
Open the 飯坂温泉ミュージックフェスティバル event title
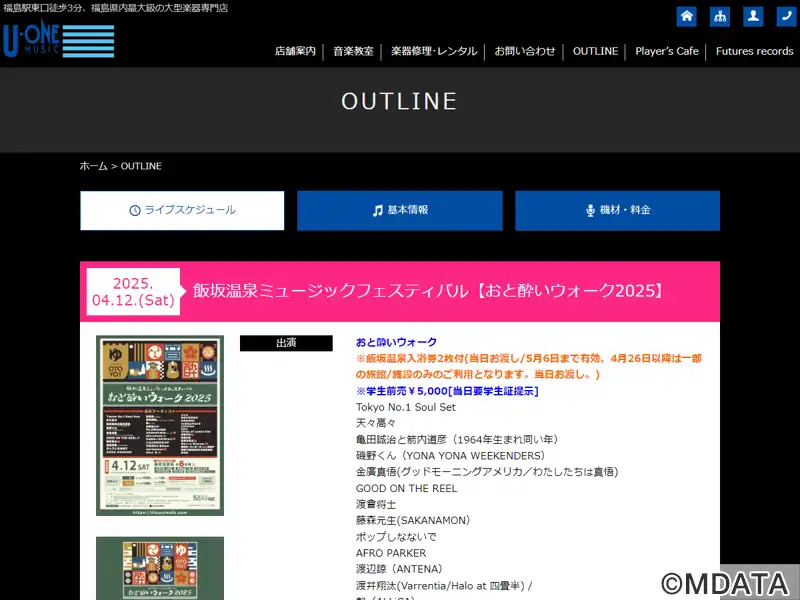(429, 291)
